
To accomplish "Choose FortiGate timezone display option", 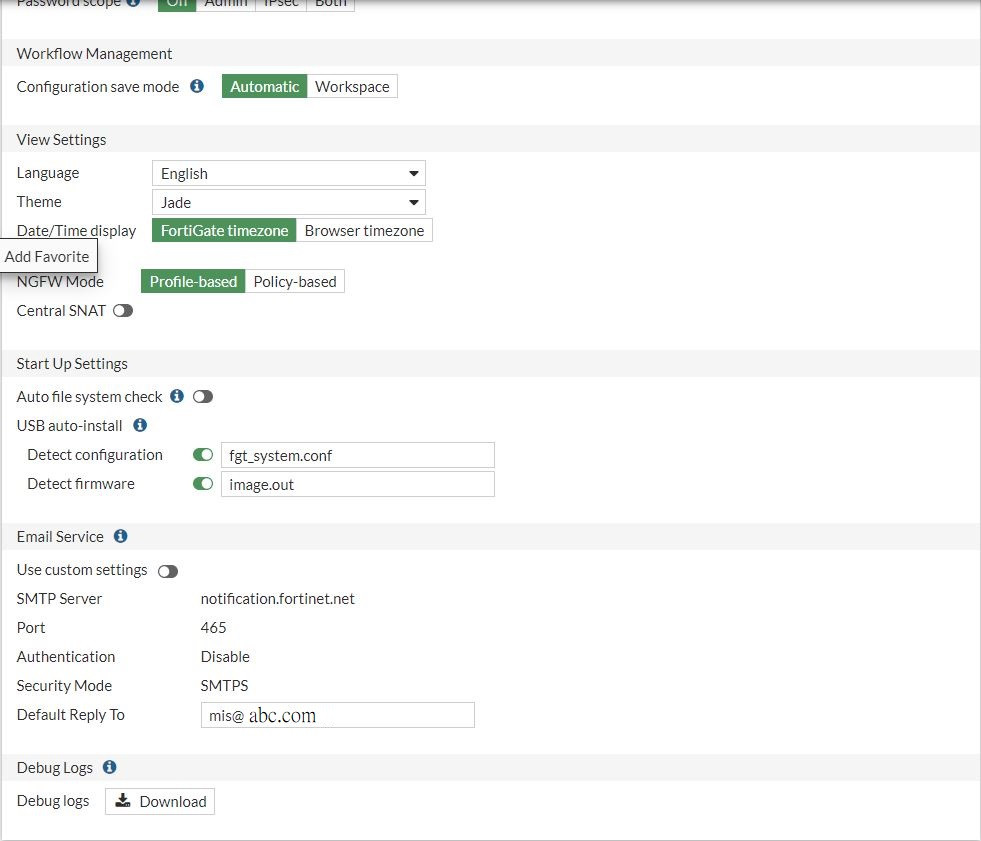I will [224, 230].
